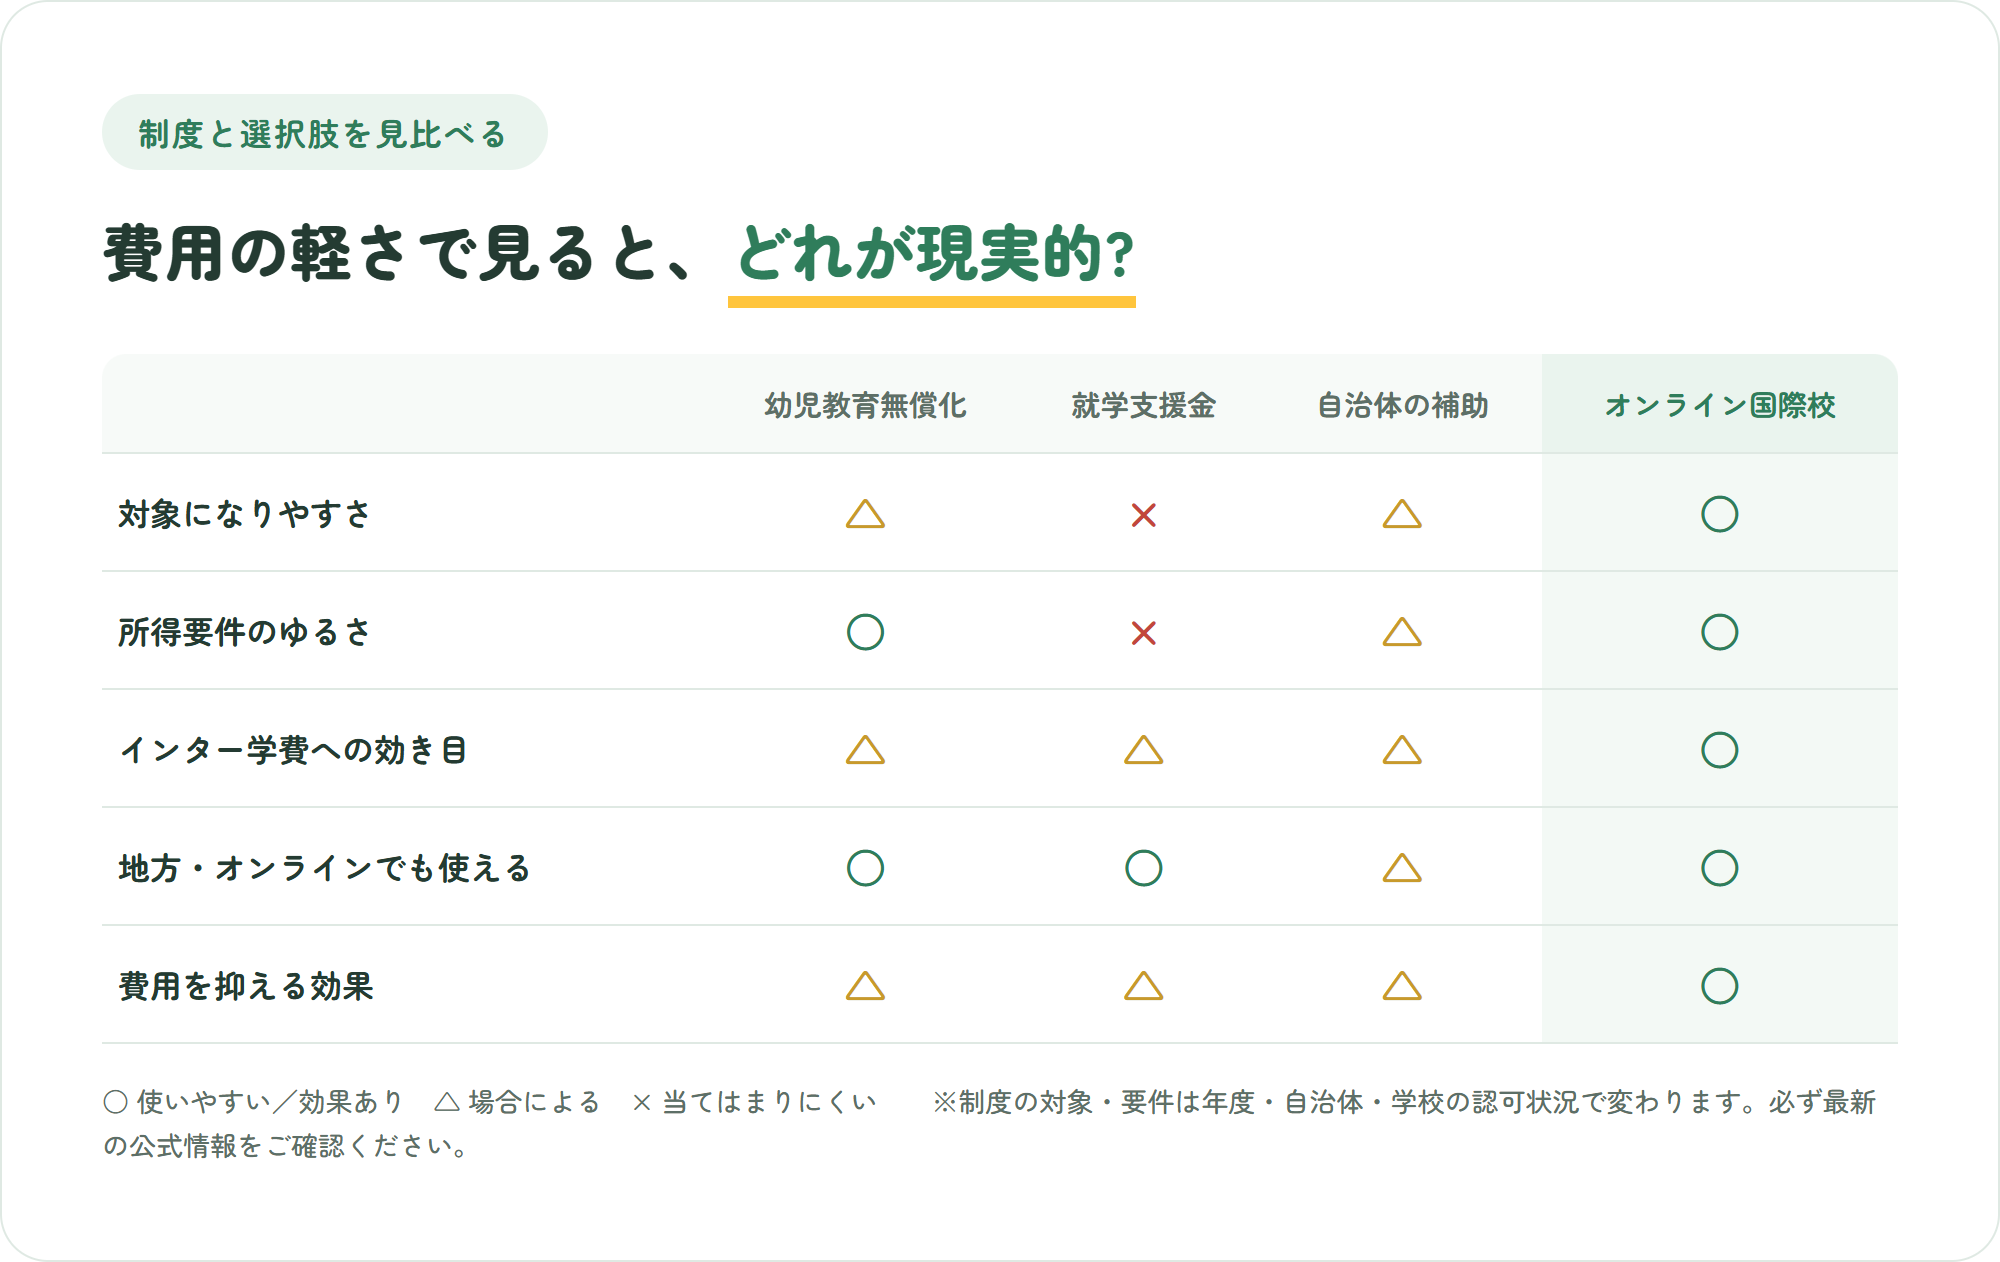Click triangle for 就学支援金 in 費用を抑える効果 row
Screen dimensions: 2000x1262
click(1143, 986)
